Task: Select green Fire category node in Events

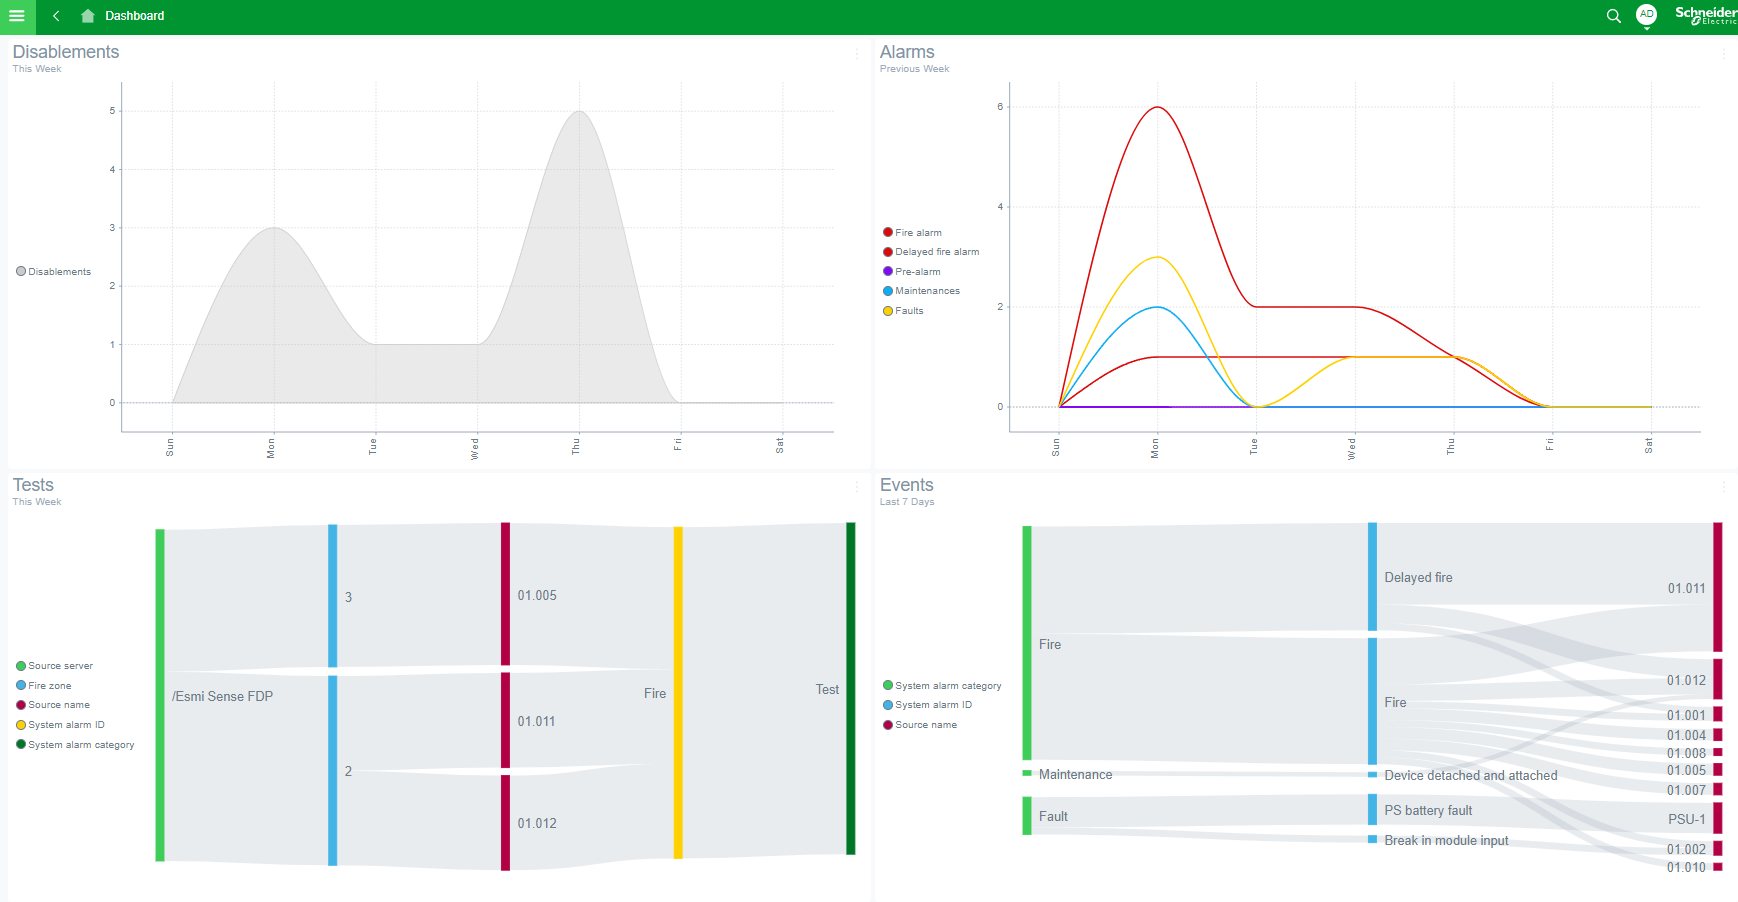Action: pyautogui.click(x=1027, y=643)
